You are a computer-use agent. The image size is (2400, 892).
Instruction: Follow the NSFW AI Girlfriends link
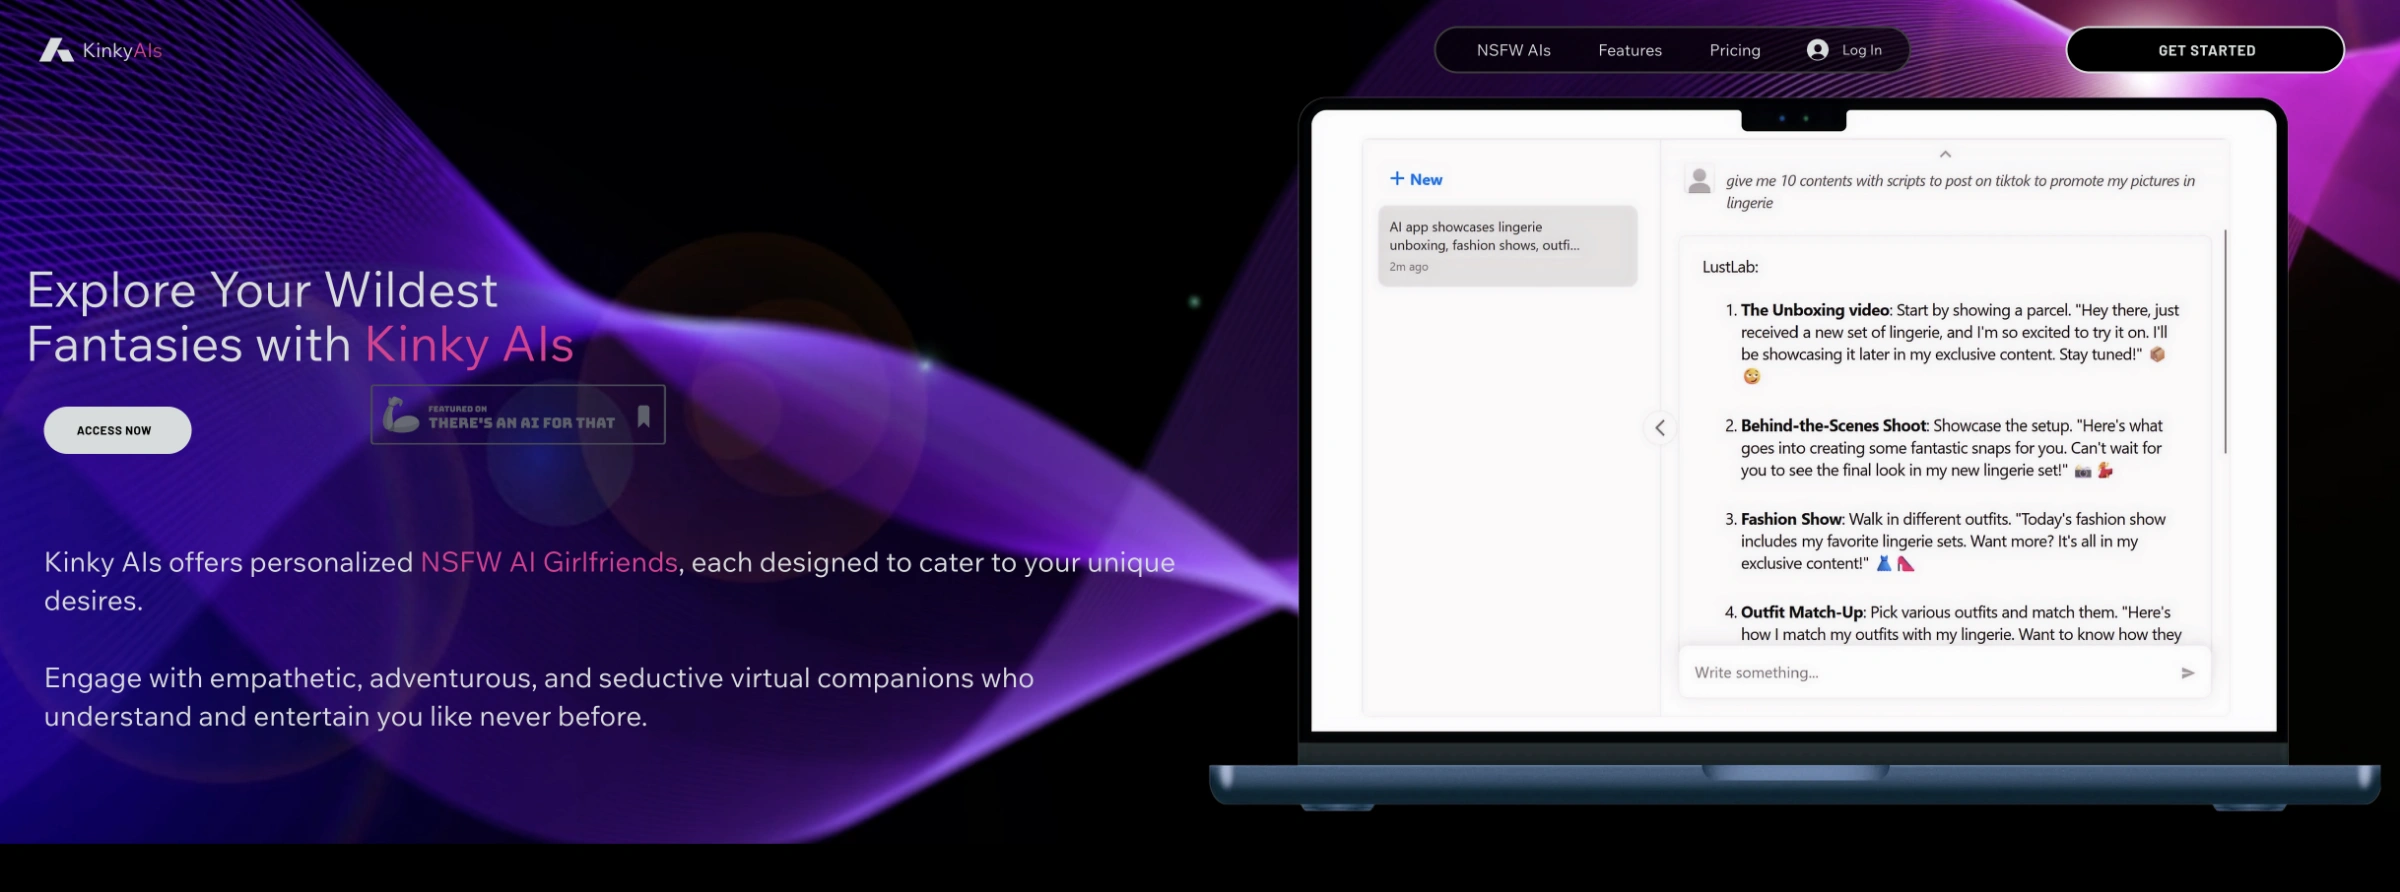click(549, 563)
